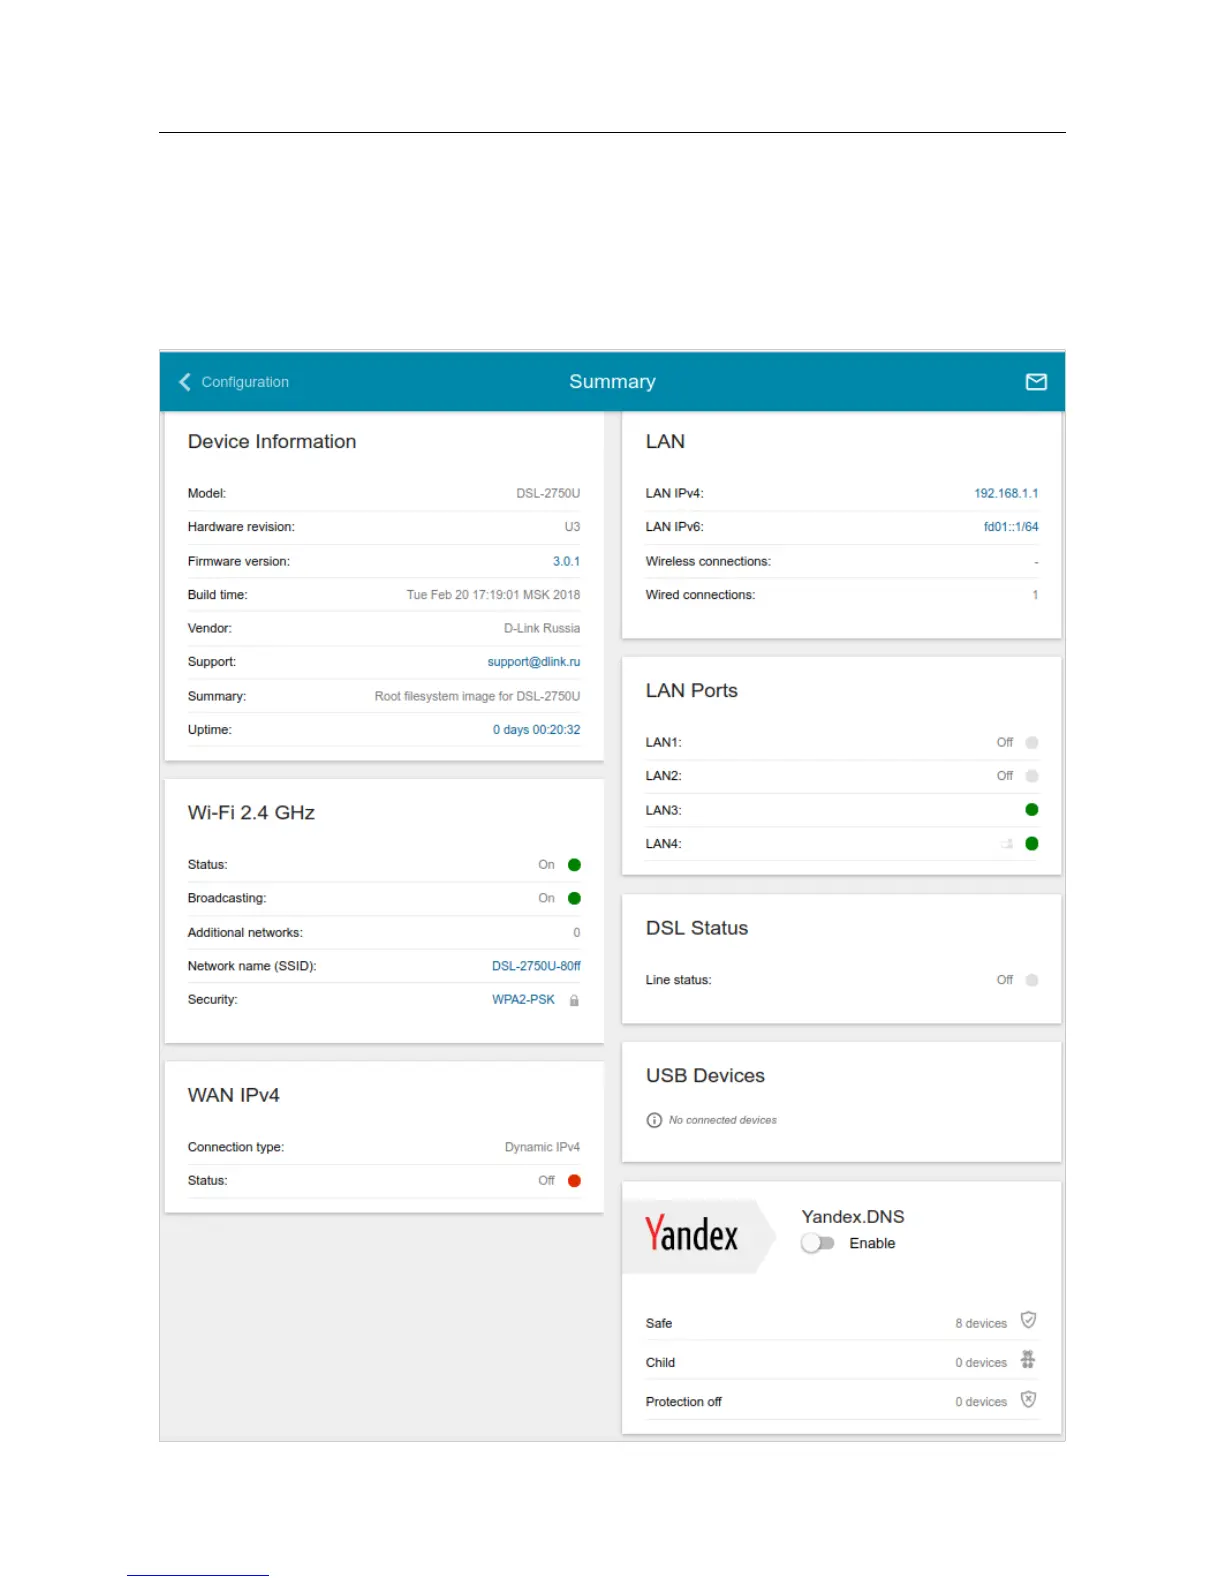Click the Safe mode shield icon
1224x1584 pixels.
coord(1028,1321)
